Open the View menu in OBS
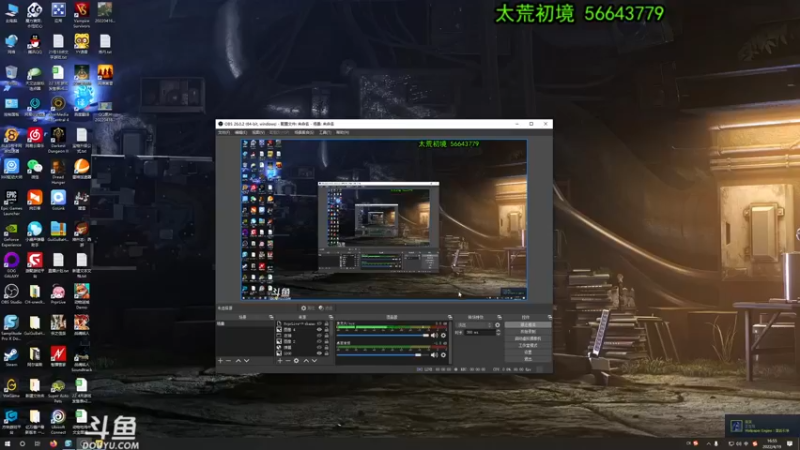Screen dimensions: 800x450 pos(258,132)
